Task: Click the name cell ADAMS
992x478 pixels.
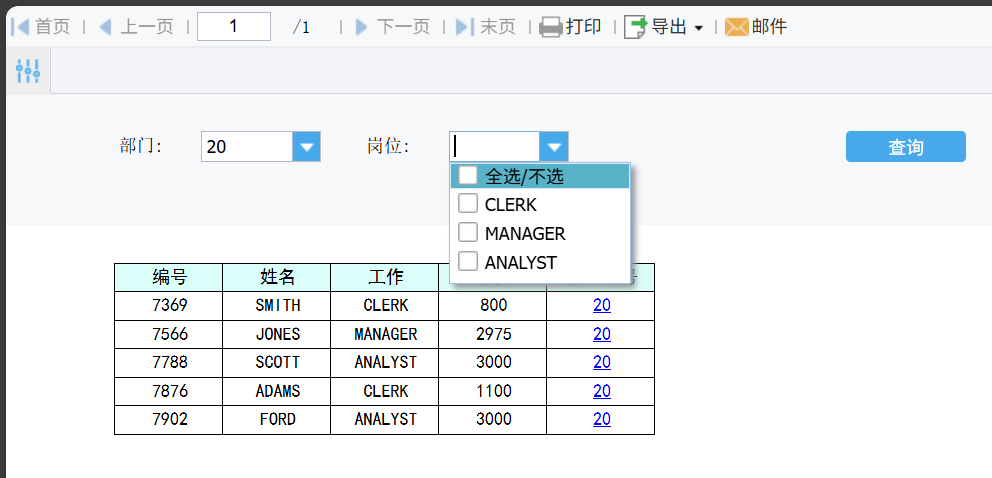Action: [x=277, y=391]
